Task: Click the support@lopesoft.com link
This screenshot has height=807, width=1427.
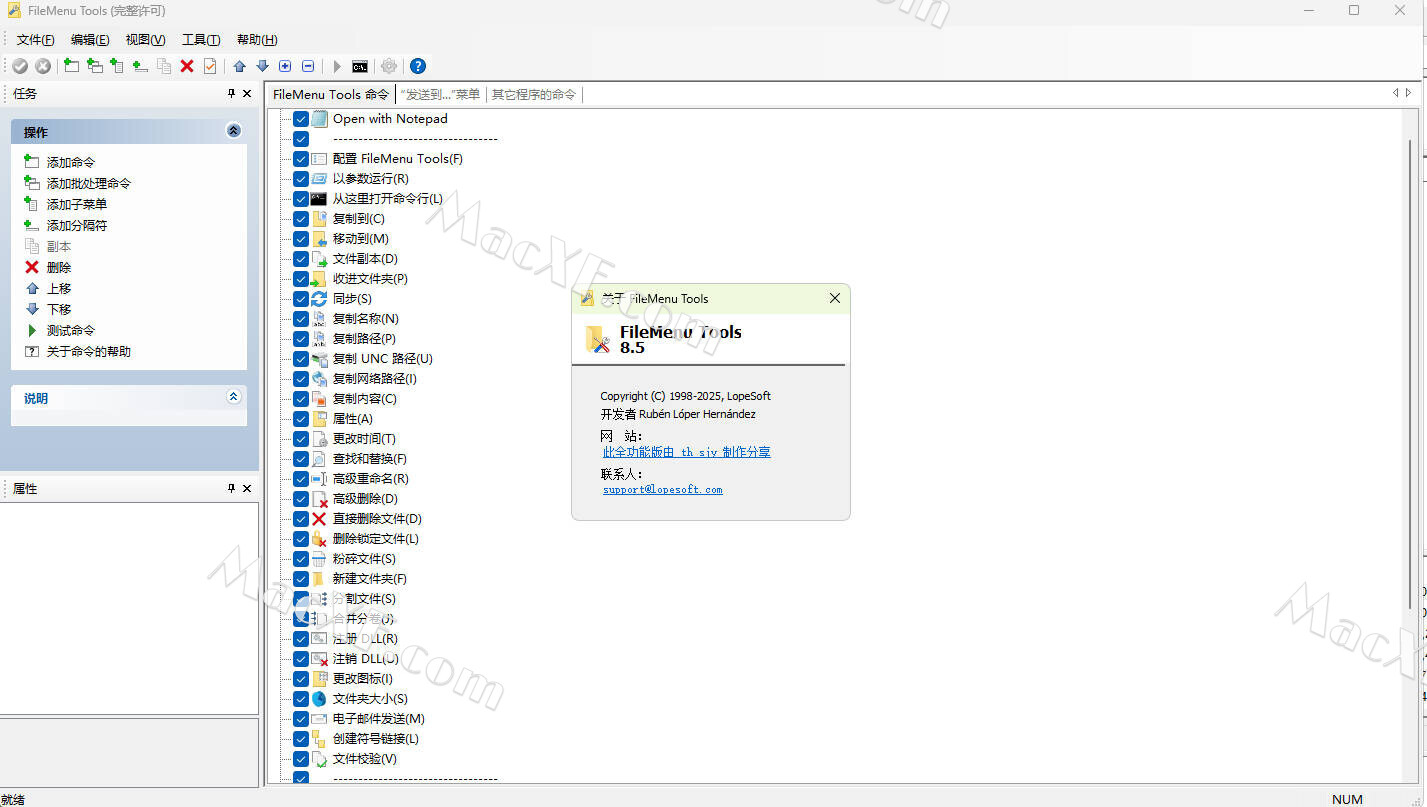Action: (x=662, y=490)
